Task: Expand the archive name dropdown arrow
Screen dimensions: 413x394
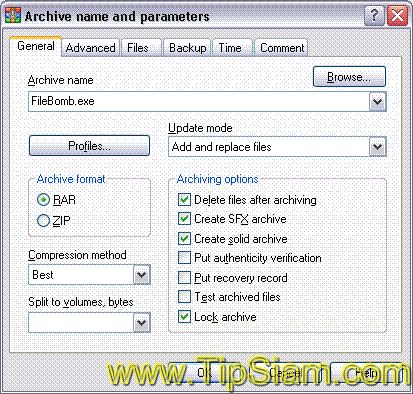Action: pos(377,102)
